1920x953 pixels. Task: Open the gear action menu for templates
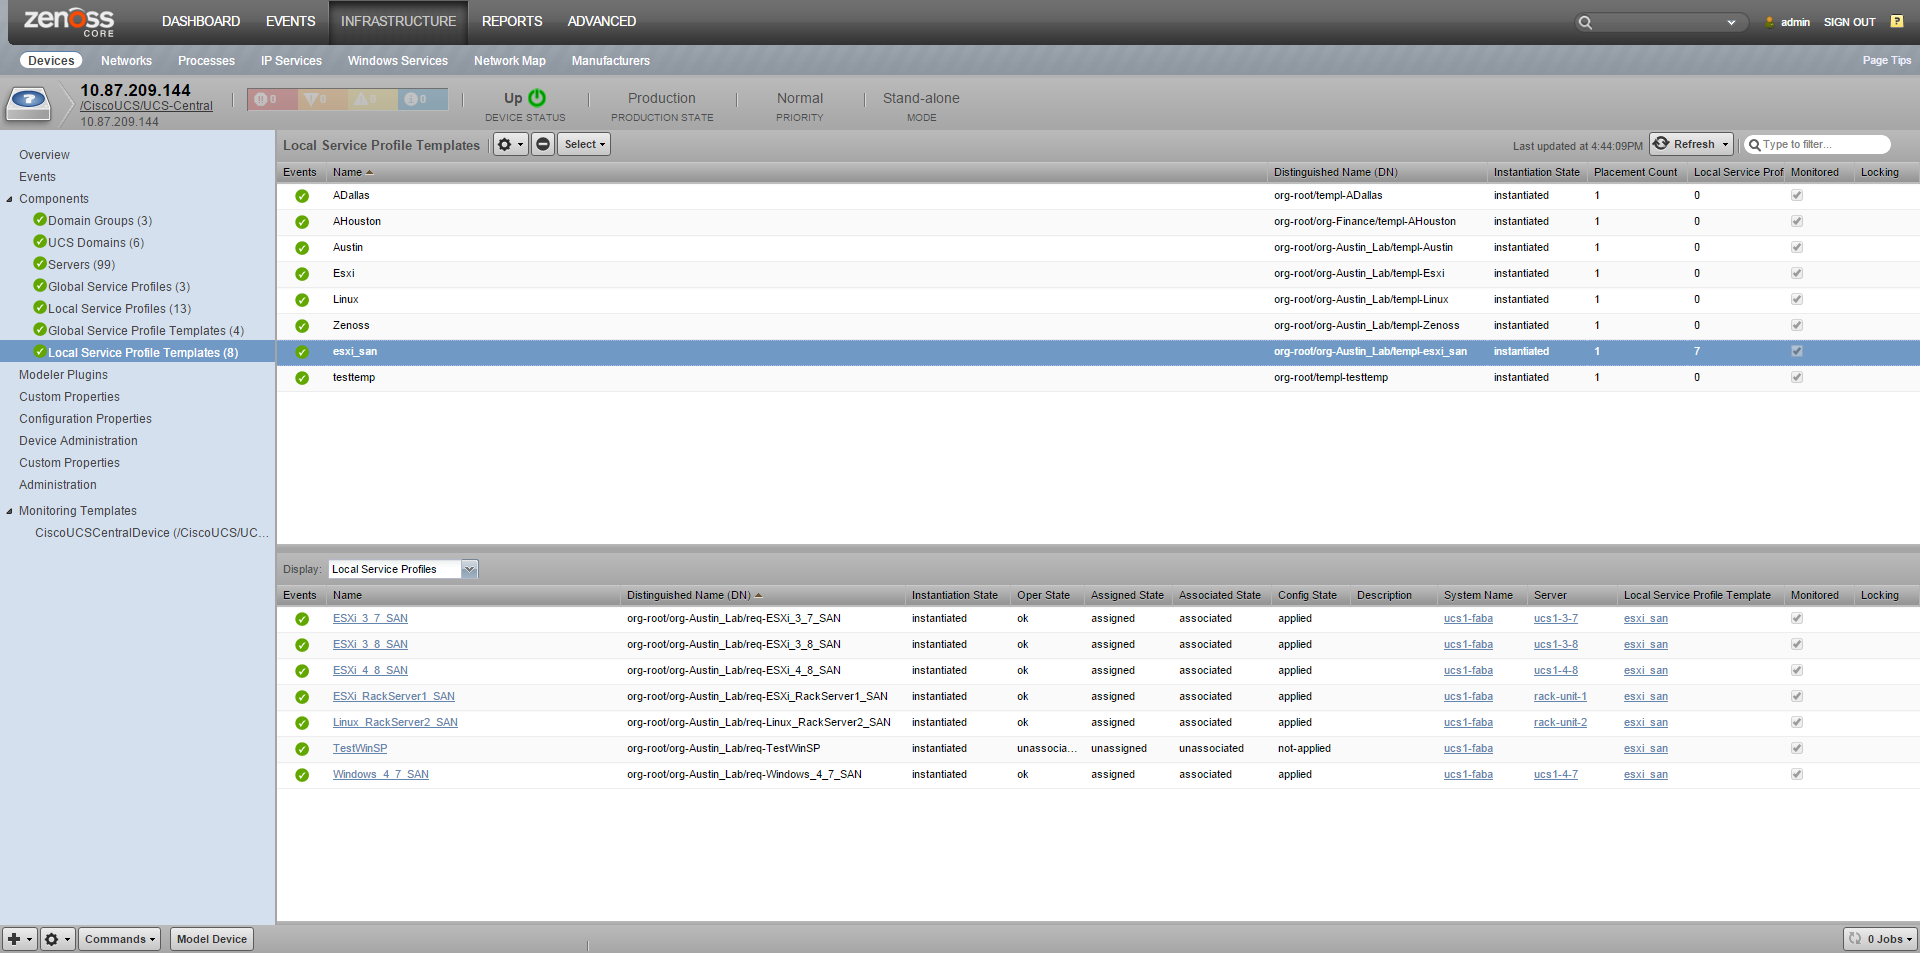click(x=510, y=144)
